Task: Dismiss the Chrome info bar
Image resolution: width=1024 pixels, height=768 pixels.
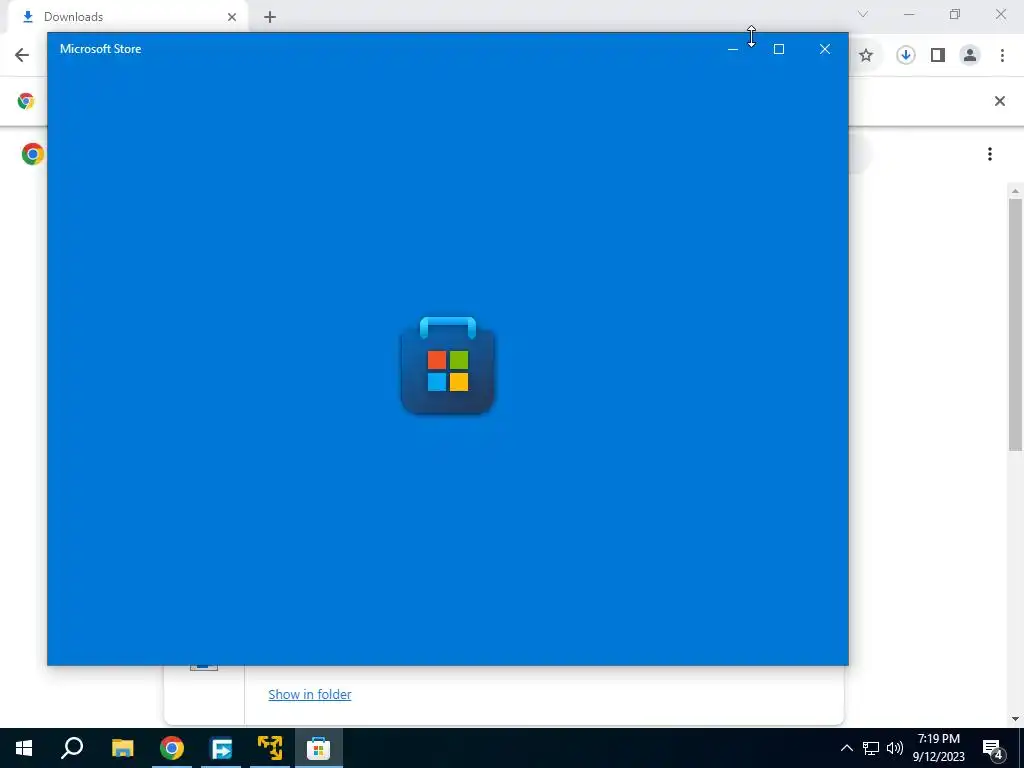Action: tap(1000, 101)
